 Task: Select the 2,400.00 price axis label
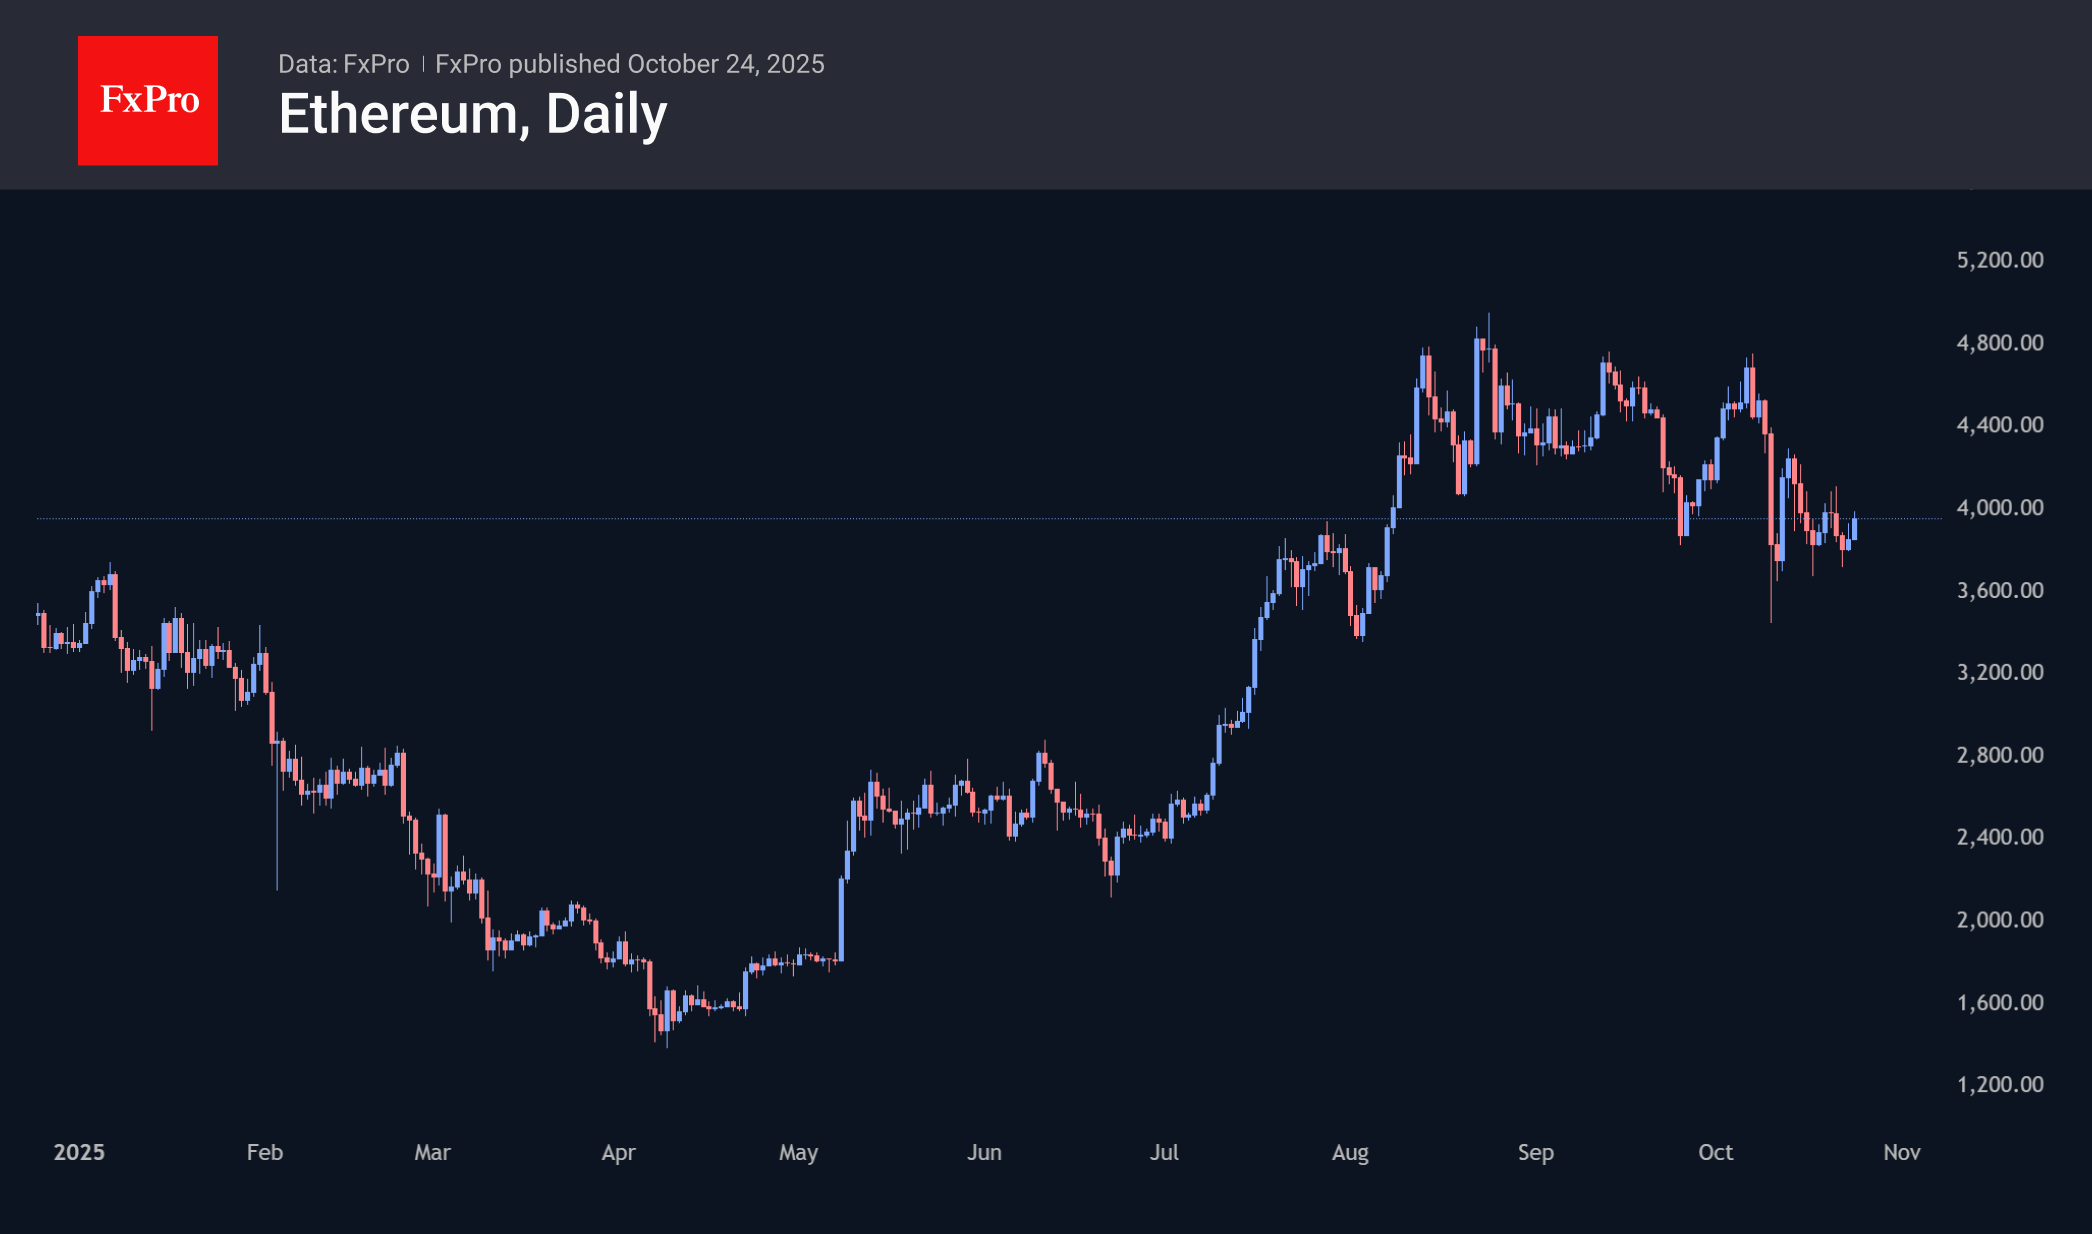1999,837
